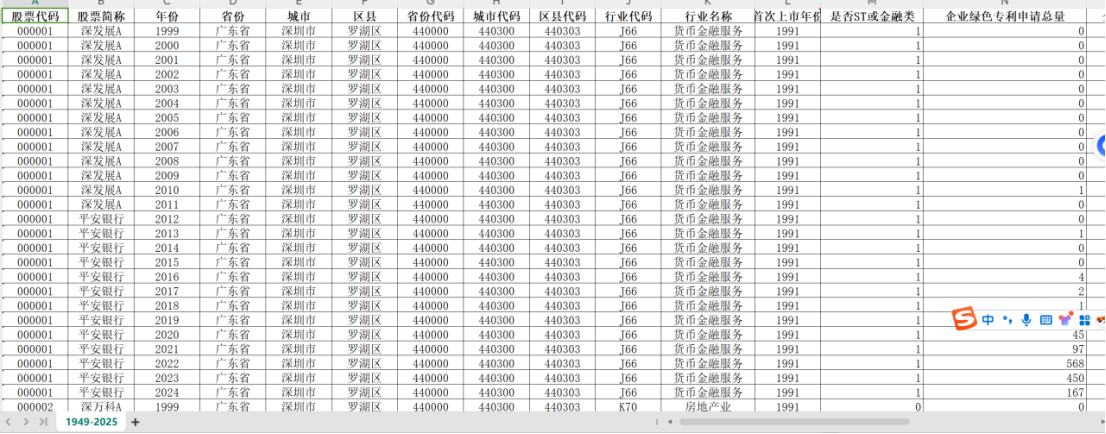The width and height of the screenshot is (1106, 434).
Task: Switch punctuation mode on Sogou bar
Action: coord(1008,320)
